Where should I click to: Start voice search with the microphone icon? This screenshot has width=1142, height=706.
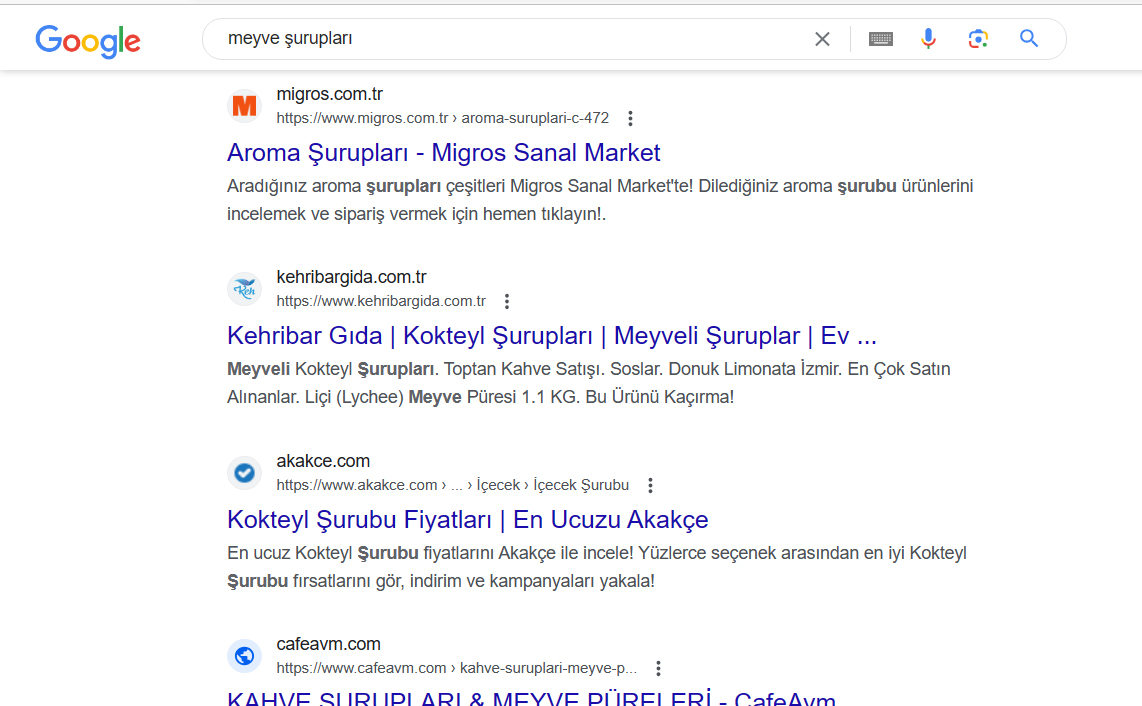pyautogui.click(x=928, y=39)
